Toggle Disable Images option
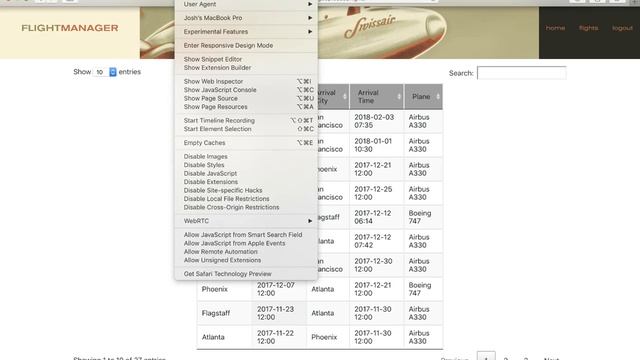The image size is (640, 360). pos(246,156)
